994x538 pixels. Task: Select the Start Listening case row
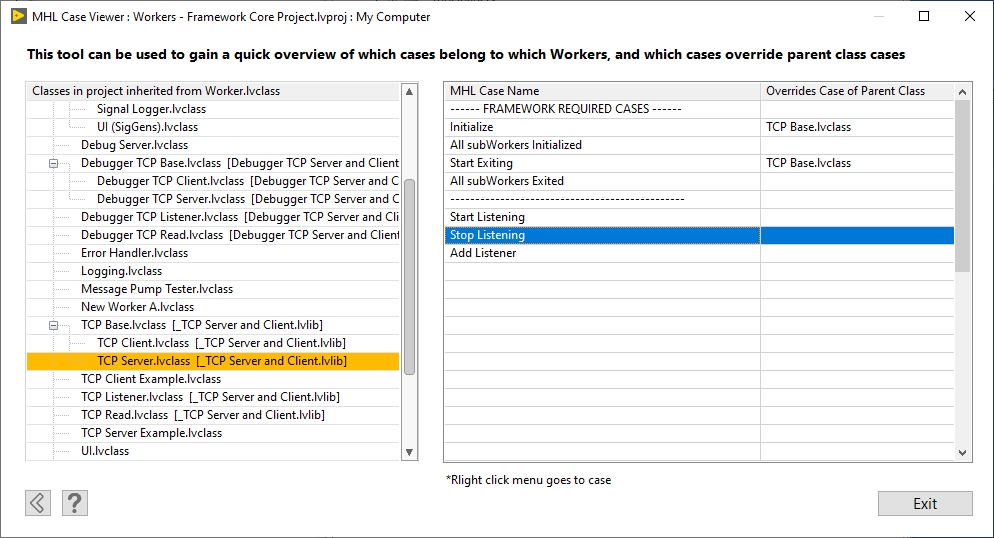(x=487, y=217)
